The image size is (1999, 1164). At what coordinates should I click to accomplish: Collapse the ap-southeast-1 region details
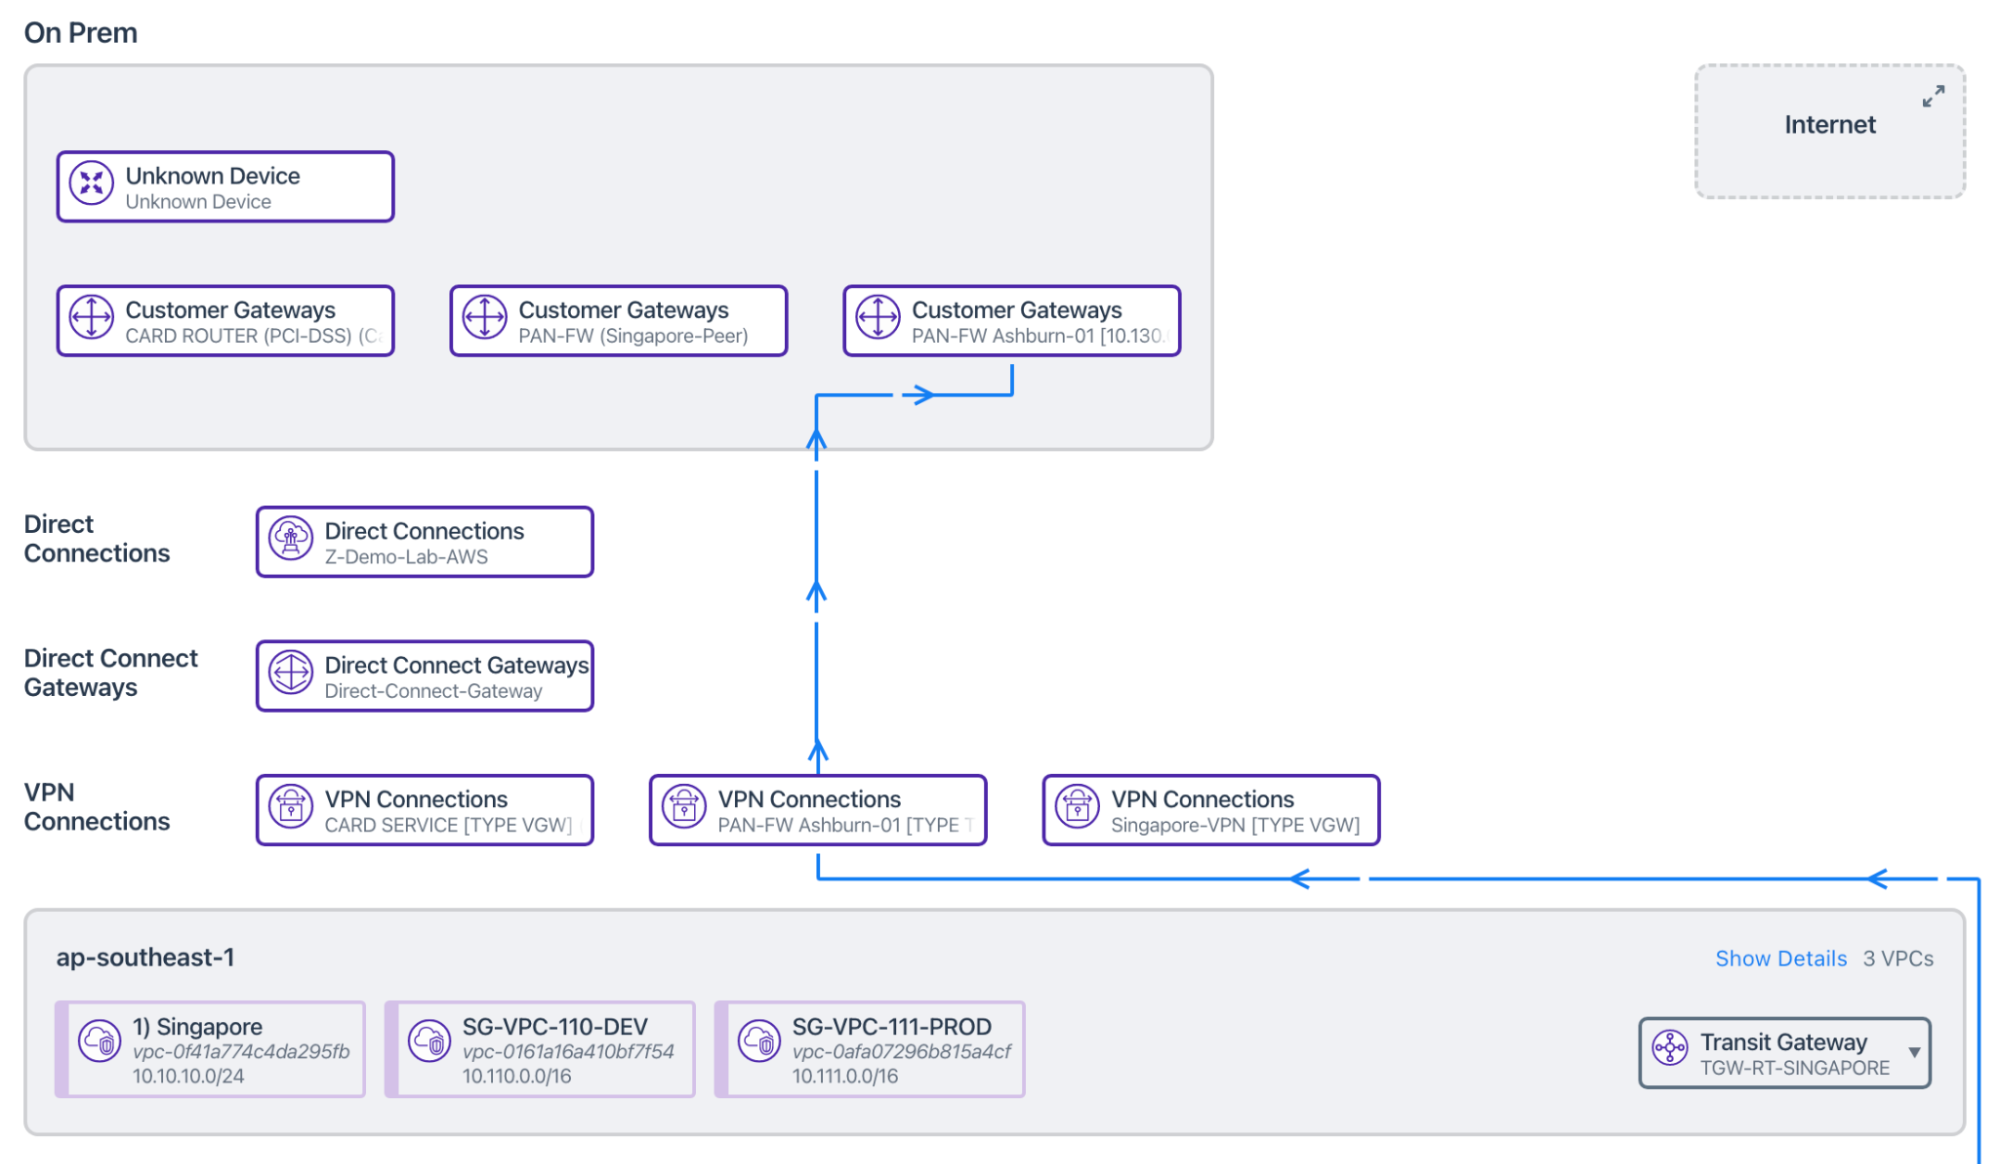point(1781,958)
